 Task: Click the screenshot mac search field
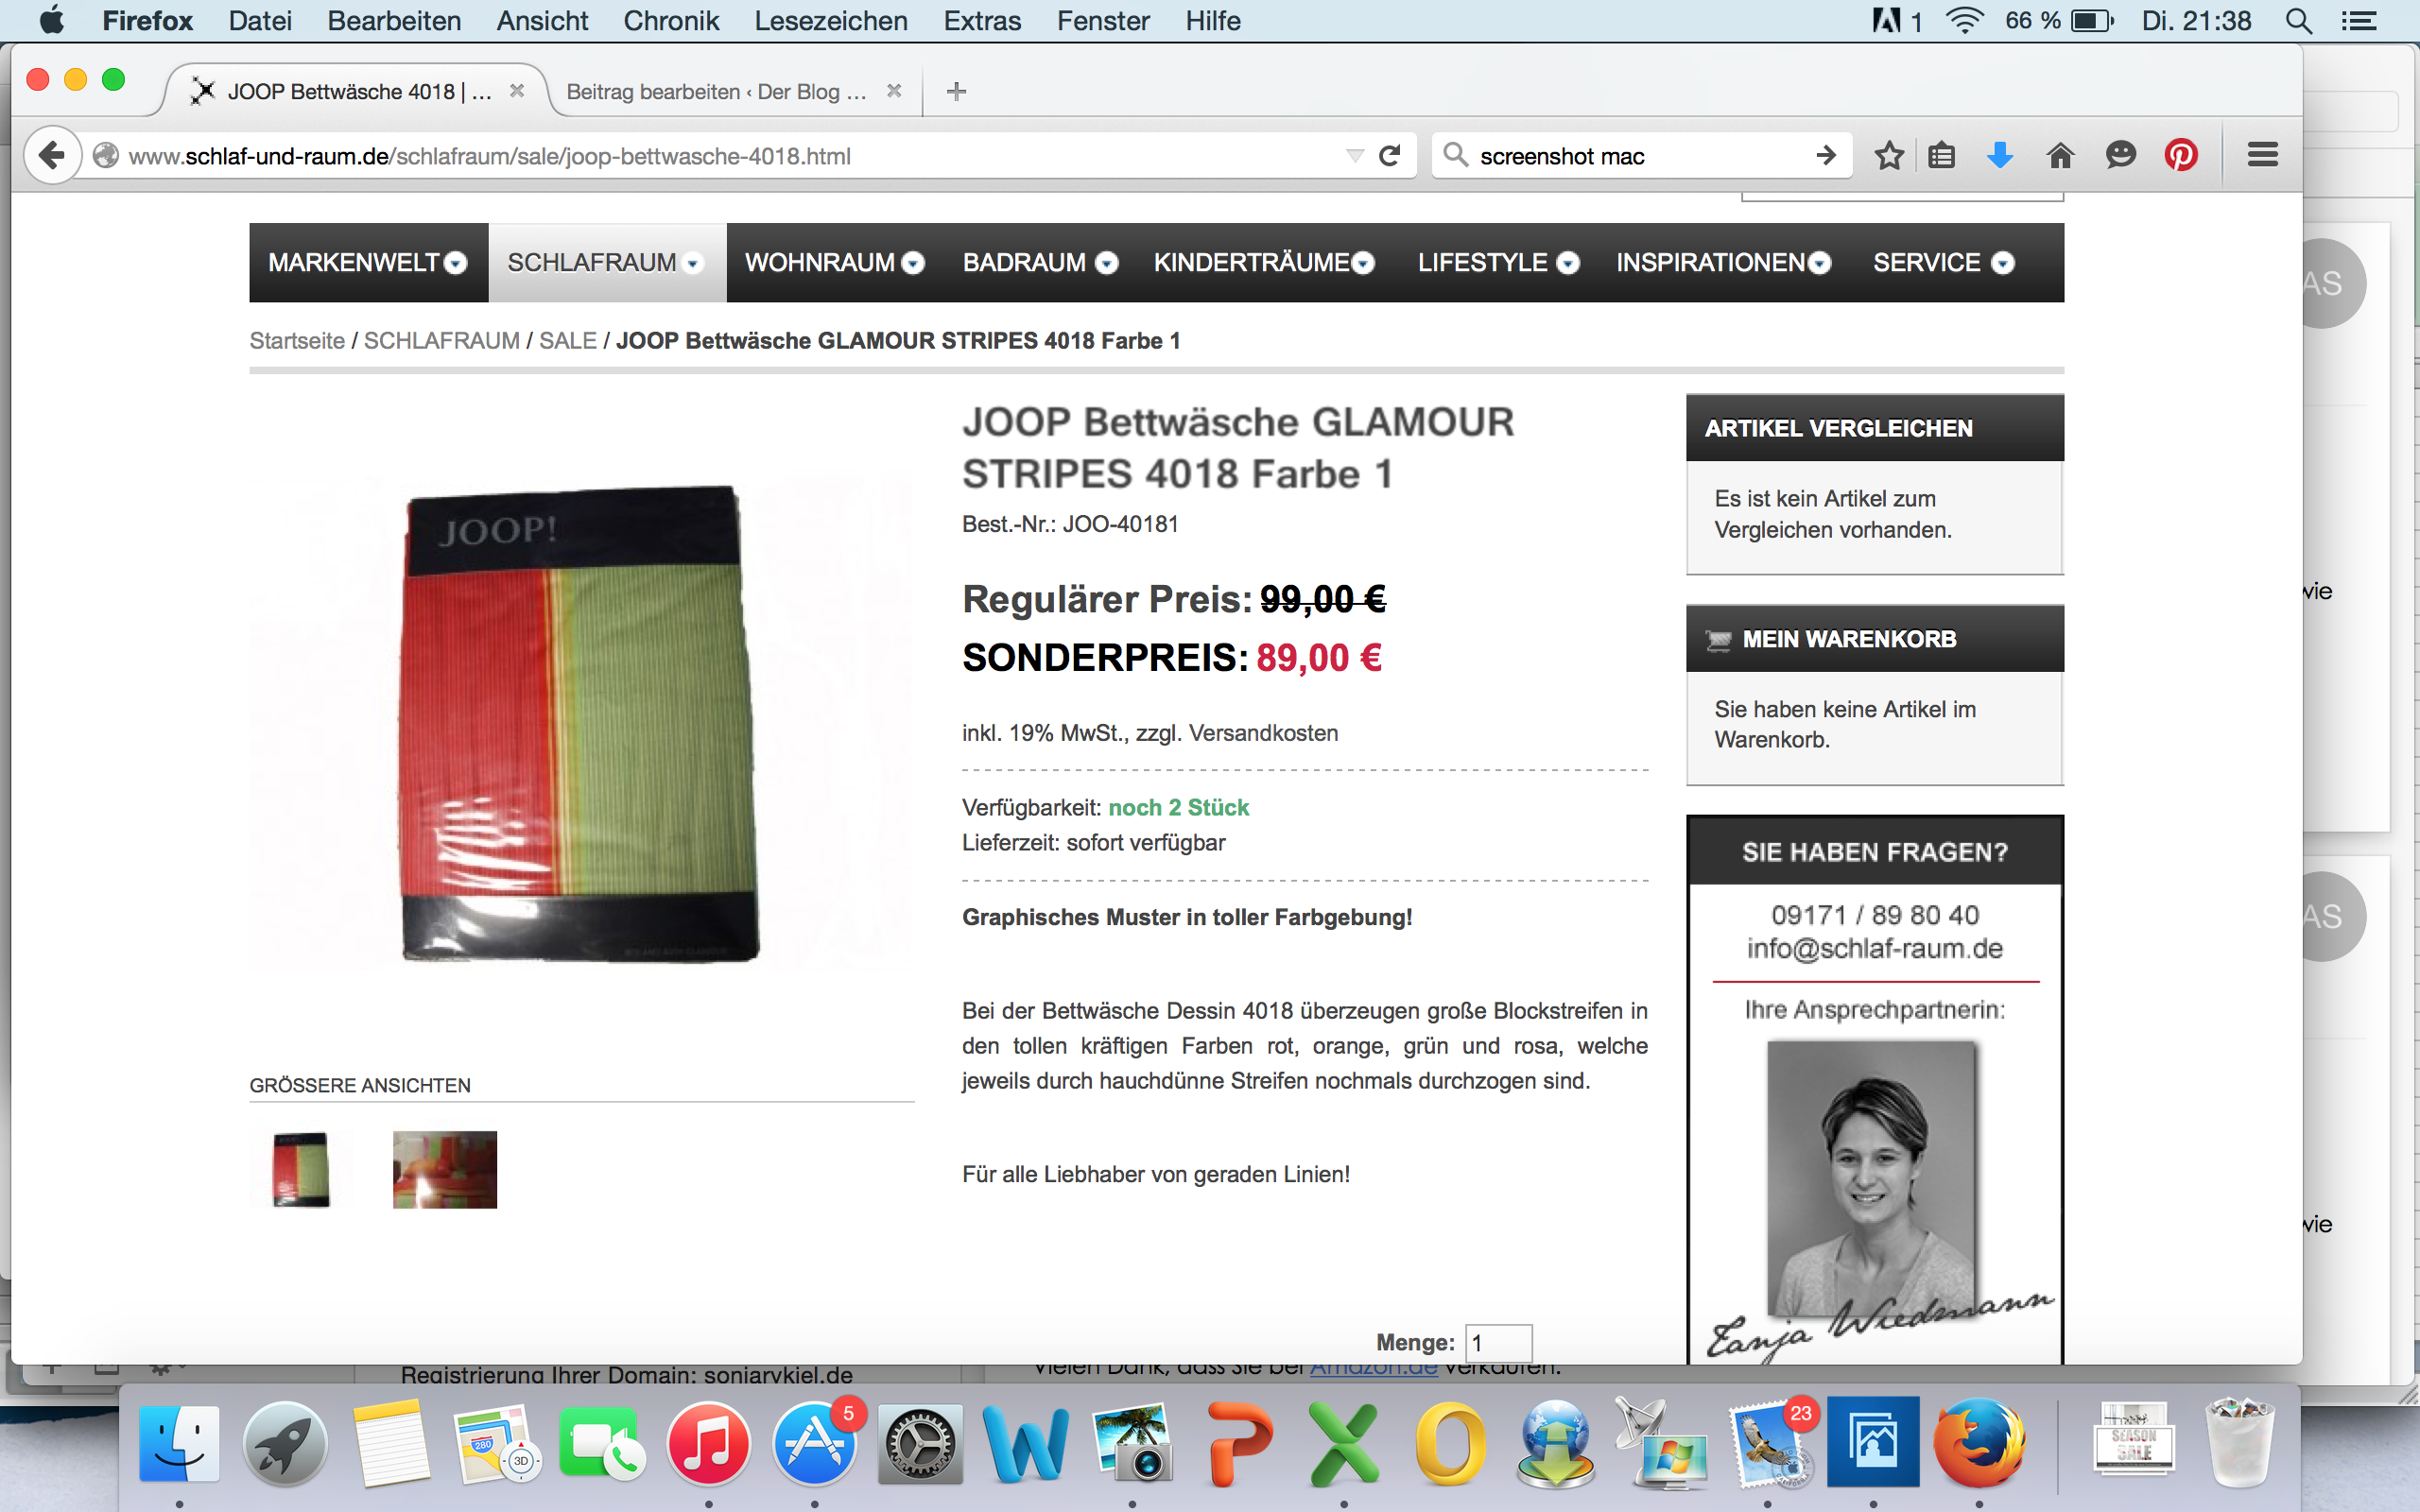click(x=1640, y=155)
